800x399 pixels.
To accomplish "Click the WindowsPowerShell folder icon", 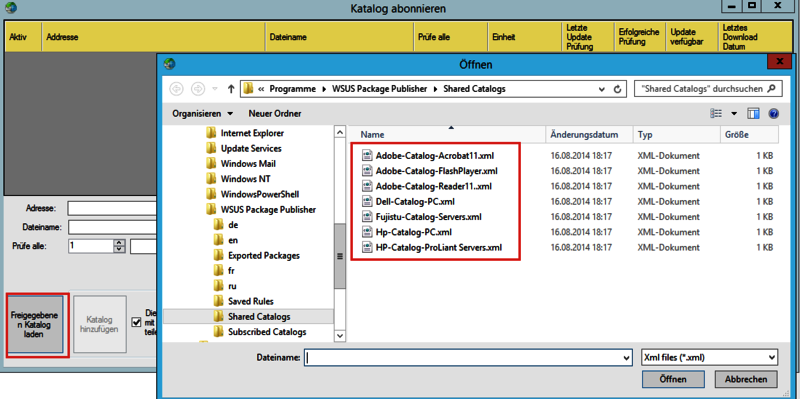I will 211,194.
